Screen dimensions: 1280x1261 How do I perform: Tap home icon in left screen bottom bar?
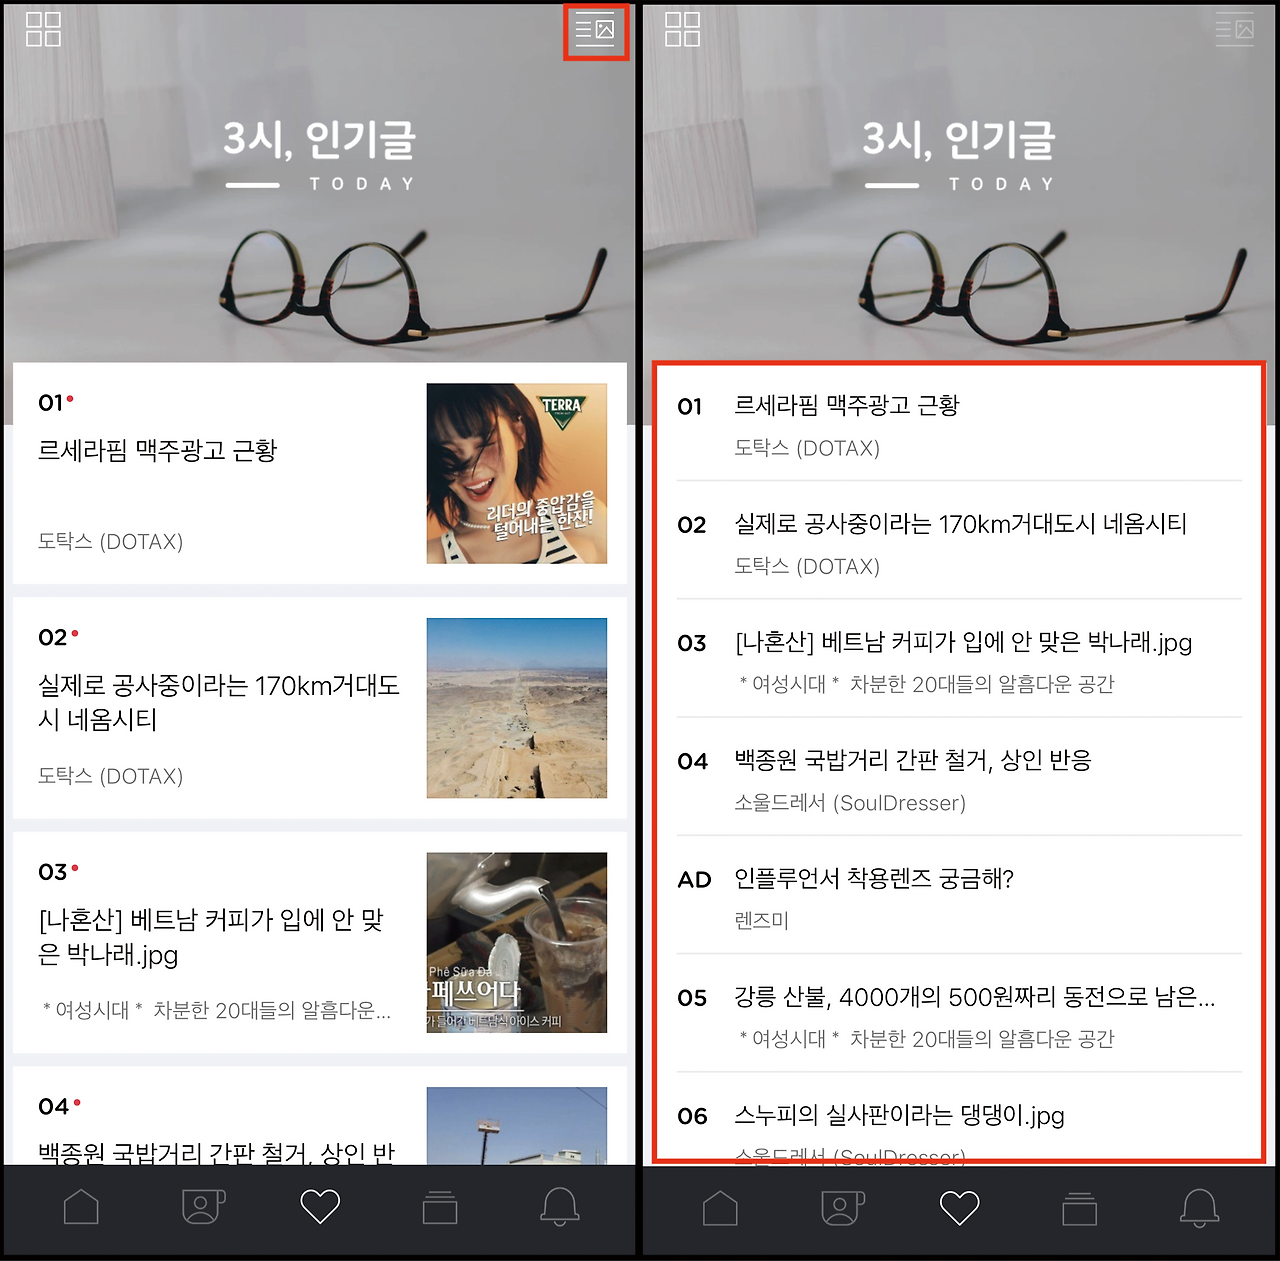click(81, 1207)
